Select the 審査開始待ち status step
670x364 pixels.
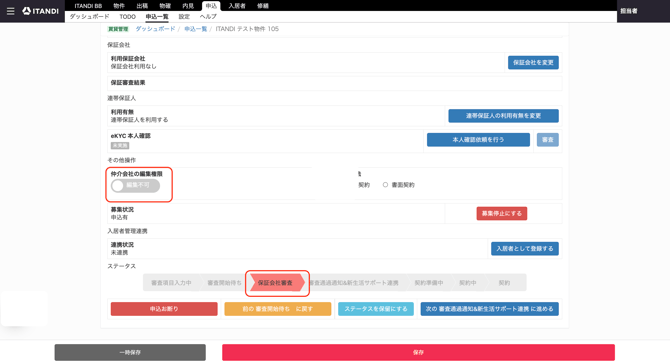tap(224, 283)
